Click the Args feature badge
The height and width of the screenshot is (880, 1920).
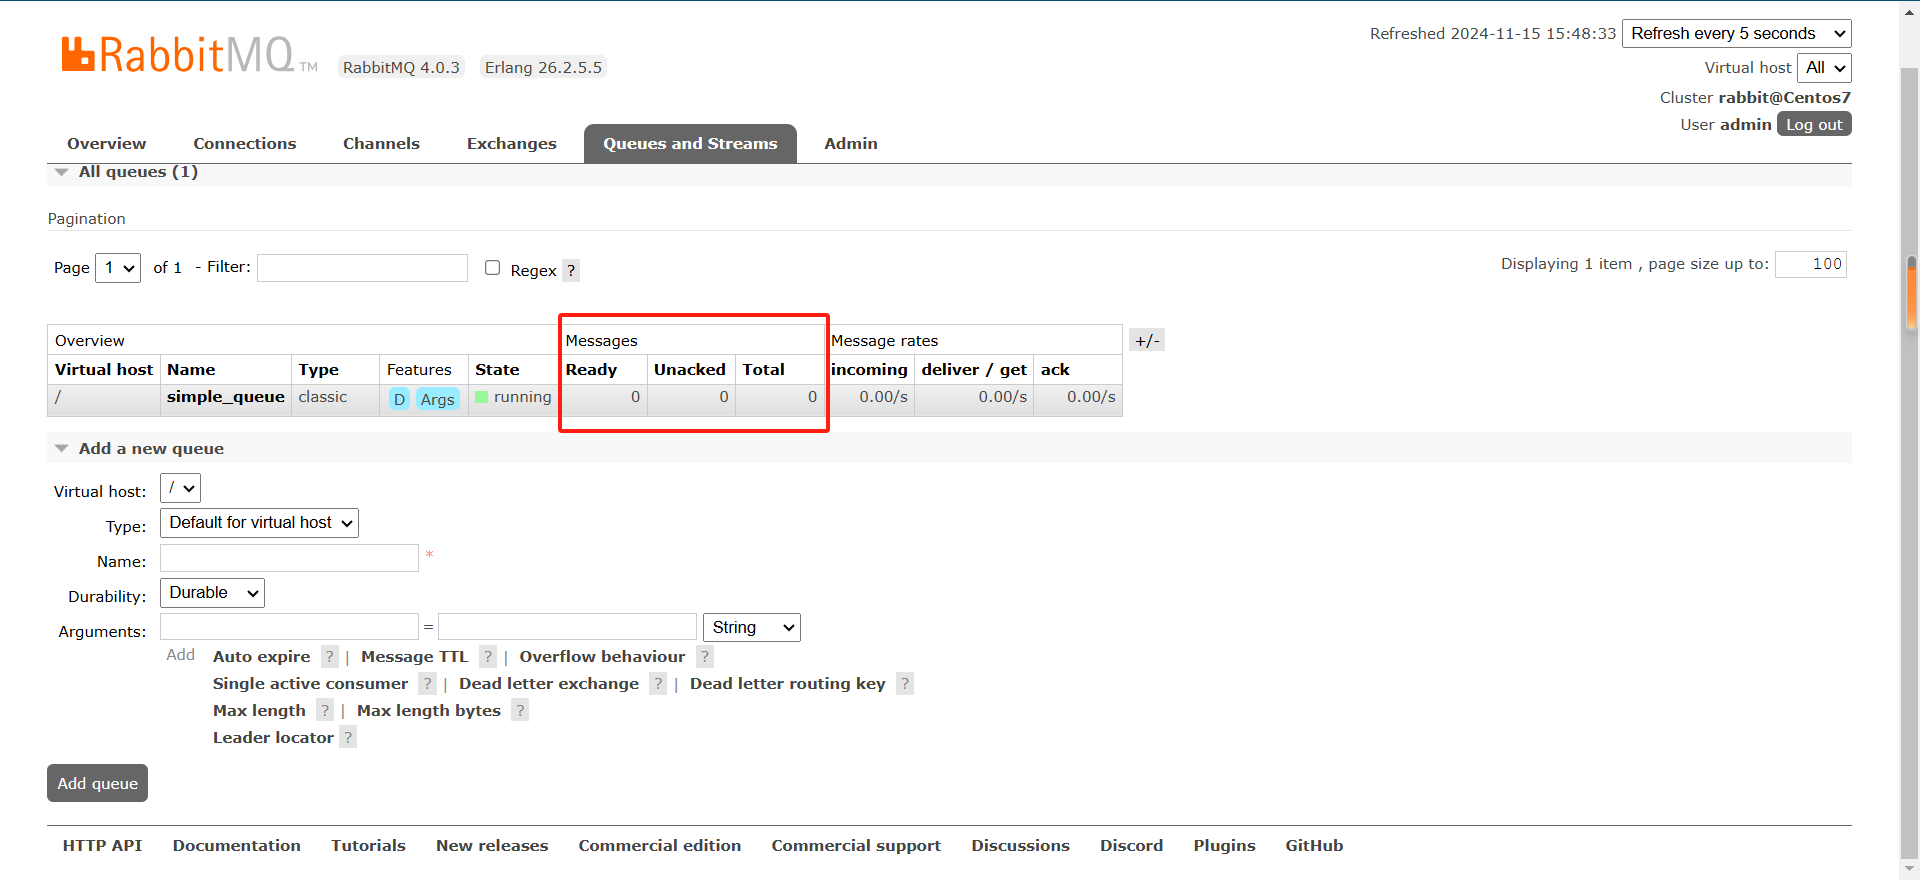click(x=437, y=399)
